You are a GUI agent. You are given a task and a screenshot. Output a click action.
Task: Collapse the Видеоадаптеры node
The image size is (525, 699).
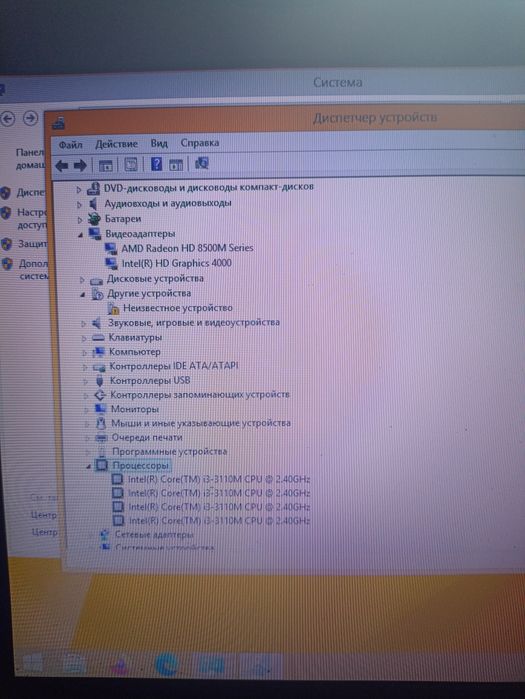click(x=81, y=235)
